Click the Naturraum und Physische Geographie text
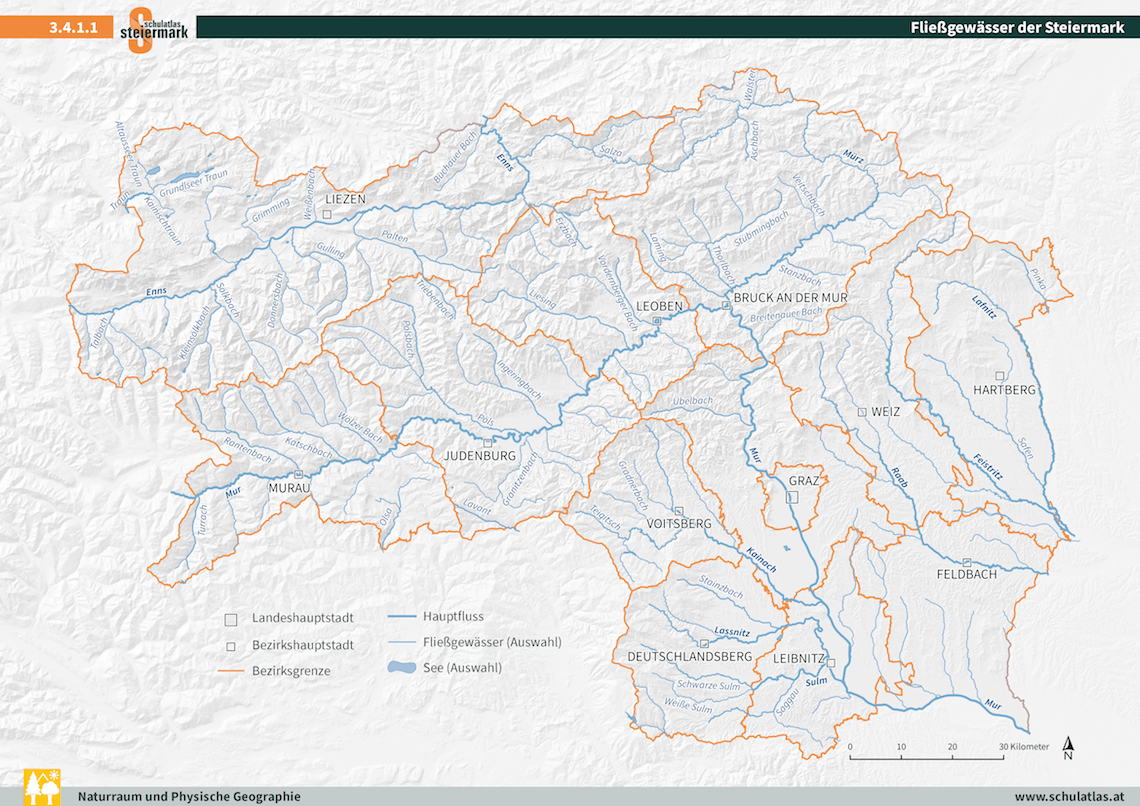 pyautogui.click(x=188, y=795)
